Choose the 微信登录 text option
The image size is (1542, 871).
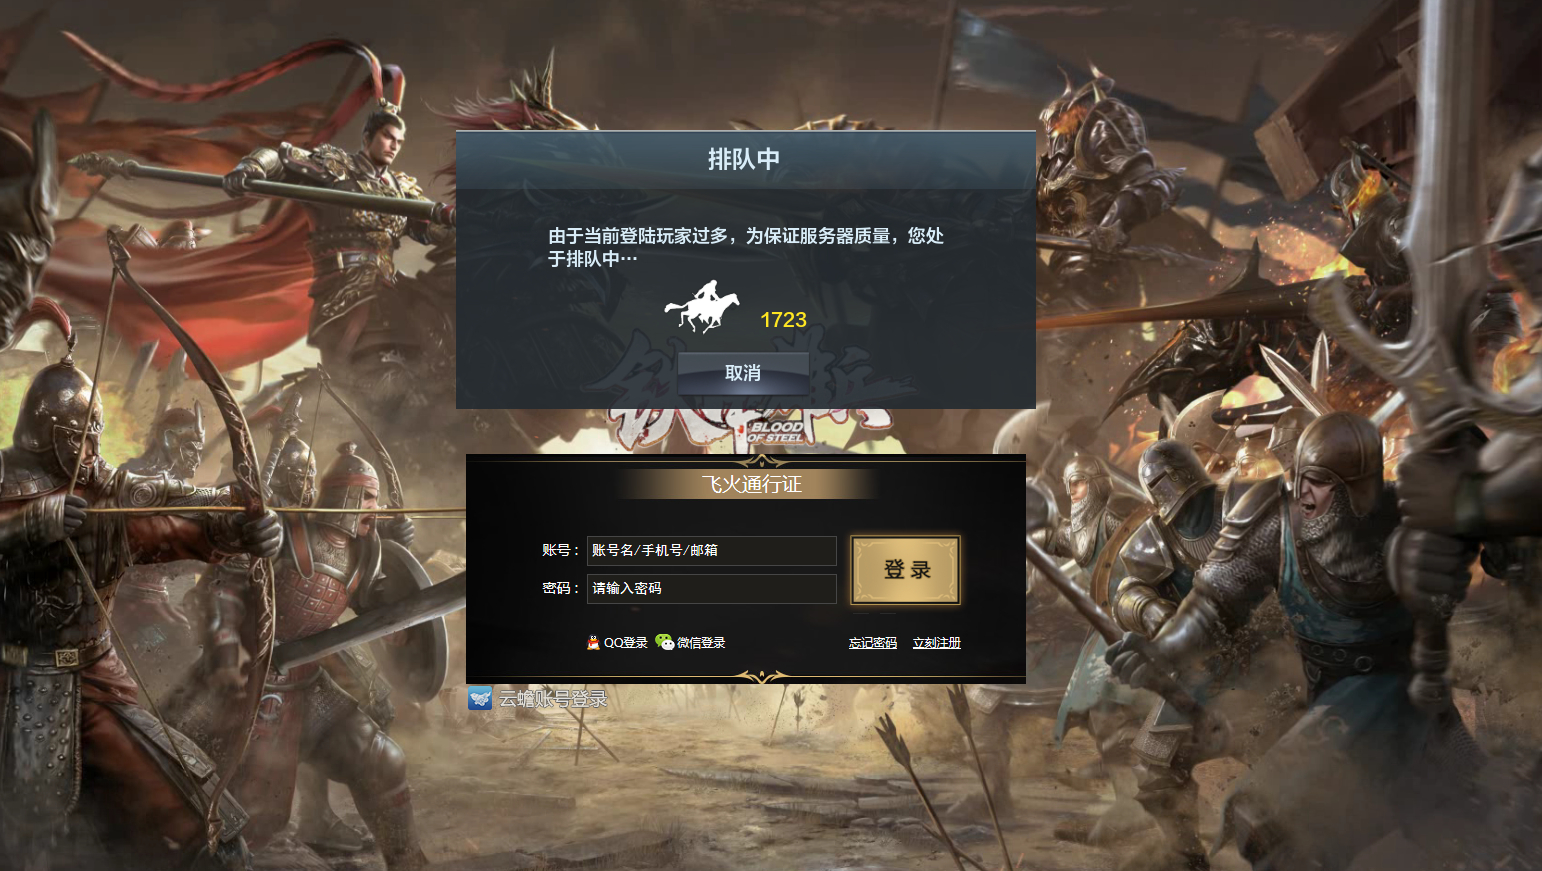click(701, 643)
